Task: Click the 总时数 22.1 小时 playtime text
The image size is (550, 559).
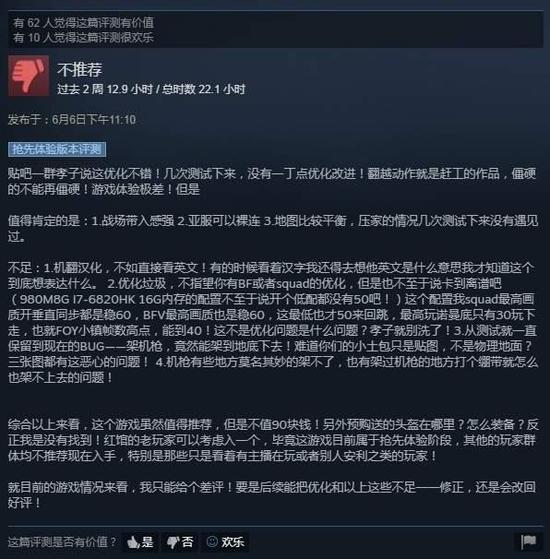Action: pyautogui.click(x=204, y=89)
